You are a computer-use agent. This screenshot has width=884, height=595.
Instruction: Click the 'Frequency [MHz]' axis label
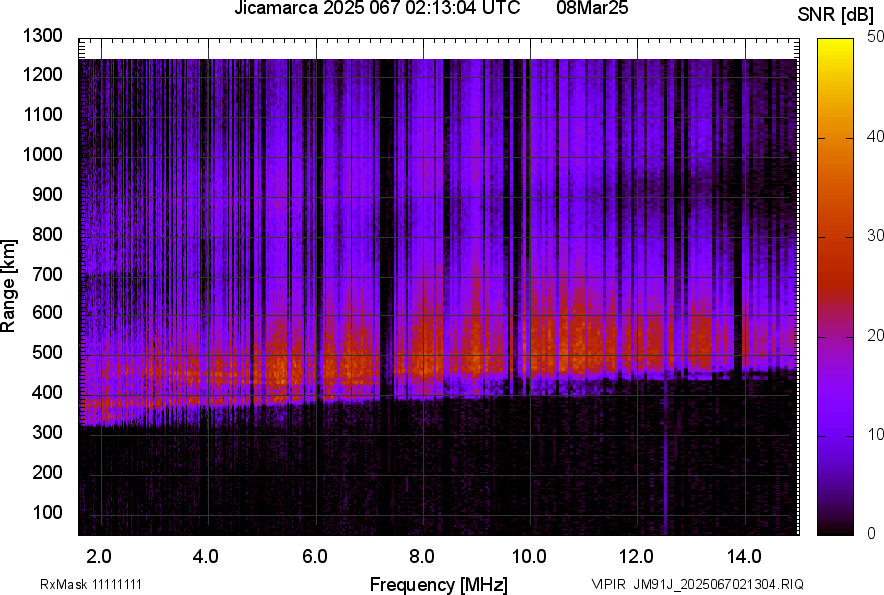pyautogui.click(x=438, y=584)
